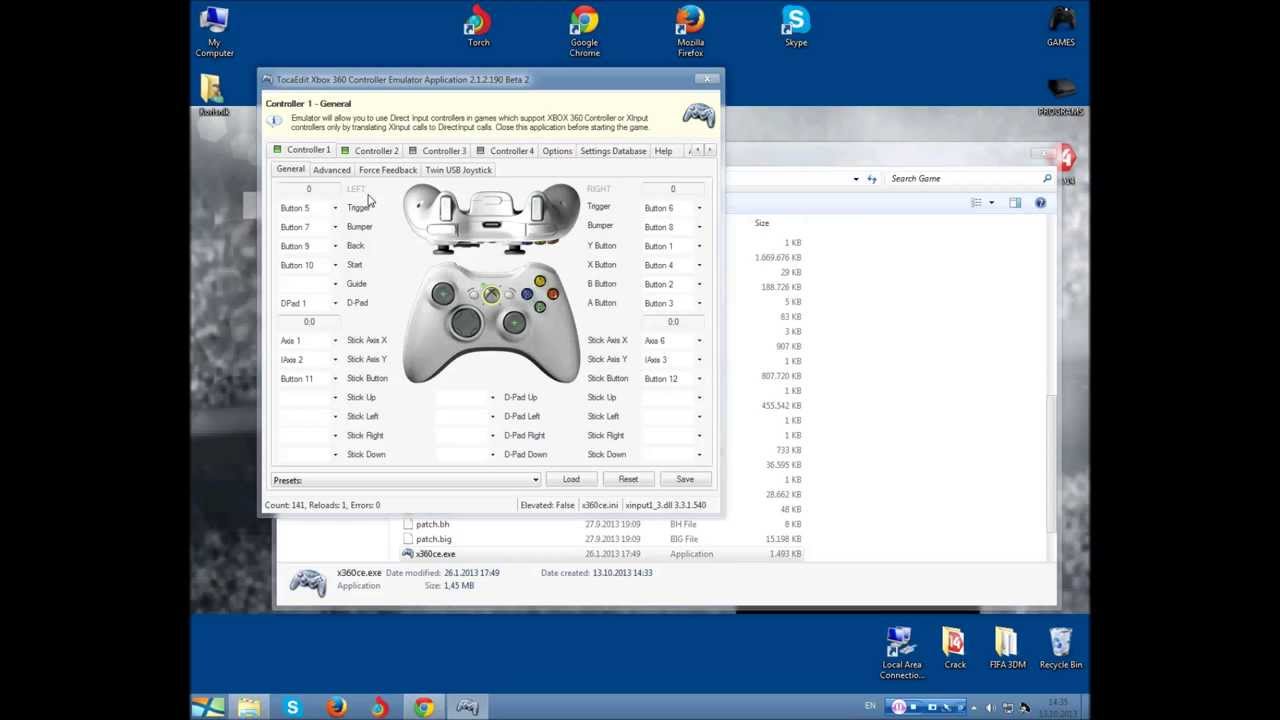Click Explorer help question mark icon
This screenshot has width=1280, height=720.
pyautogui.click(x=1040, y=203)
